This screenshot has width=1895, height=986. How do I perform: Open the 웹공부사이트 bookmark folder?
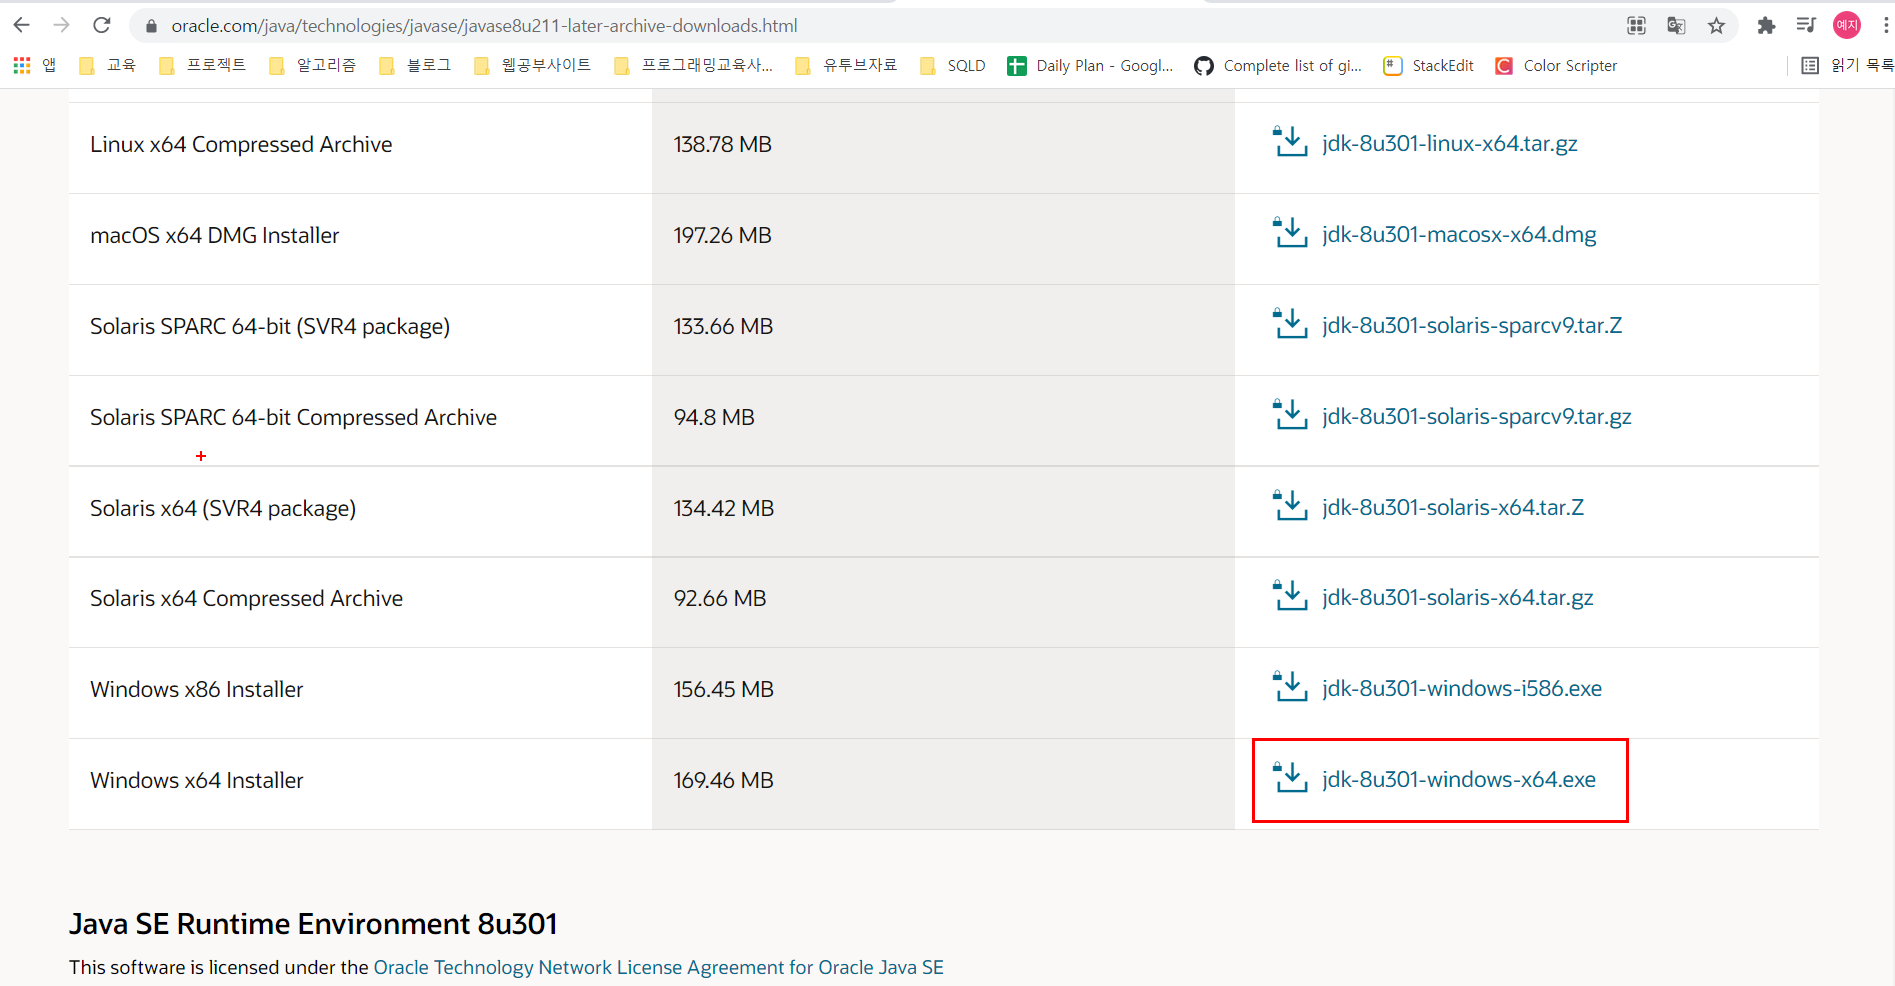[532, 66]
